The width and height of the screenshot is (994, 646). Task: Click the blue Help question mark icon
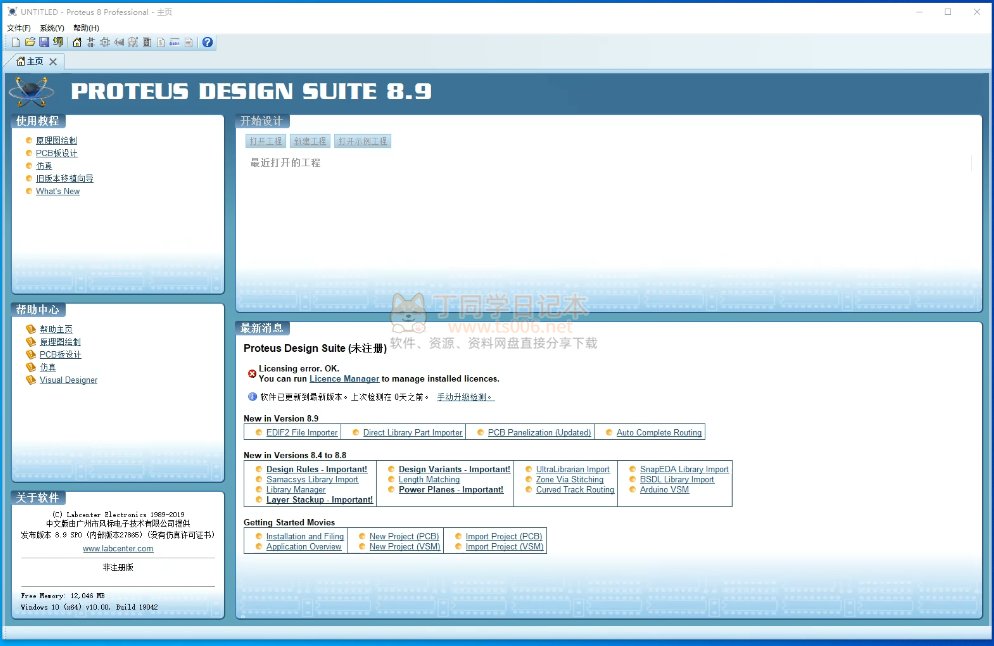(x=207, y=43)
